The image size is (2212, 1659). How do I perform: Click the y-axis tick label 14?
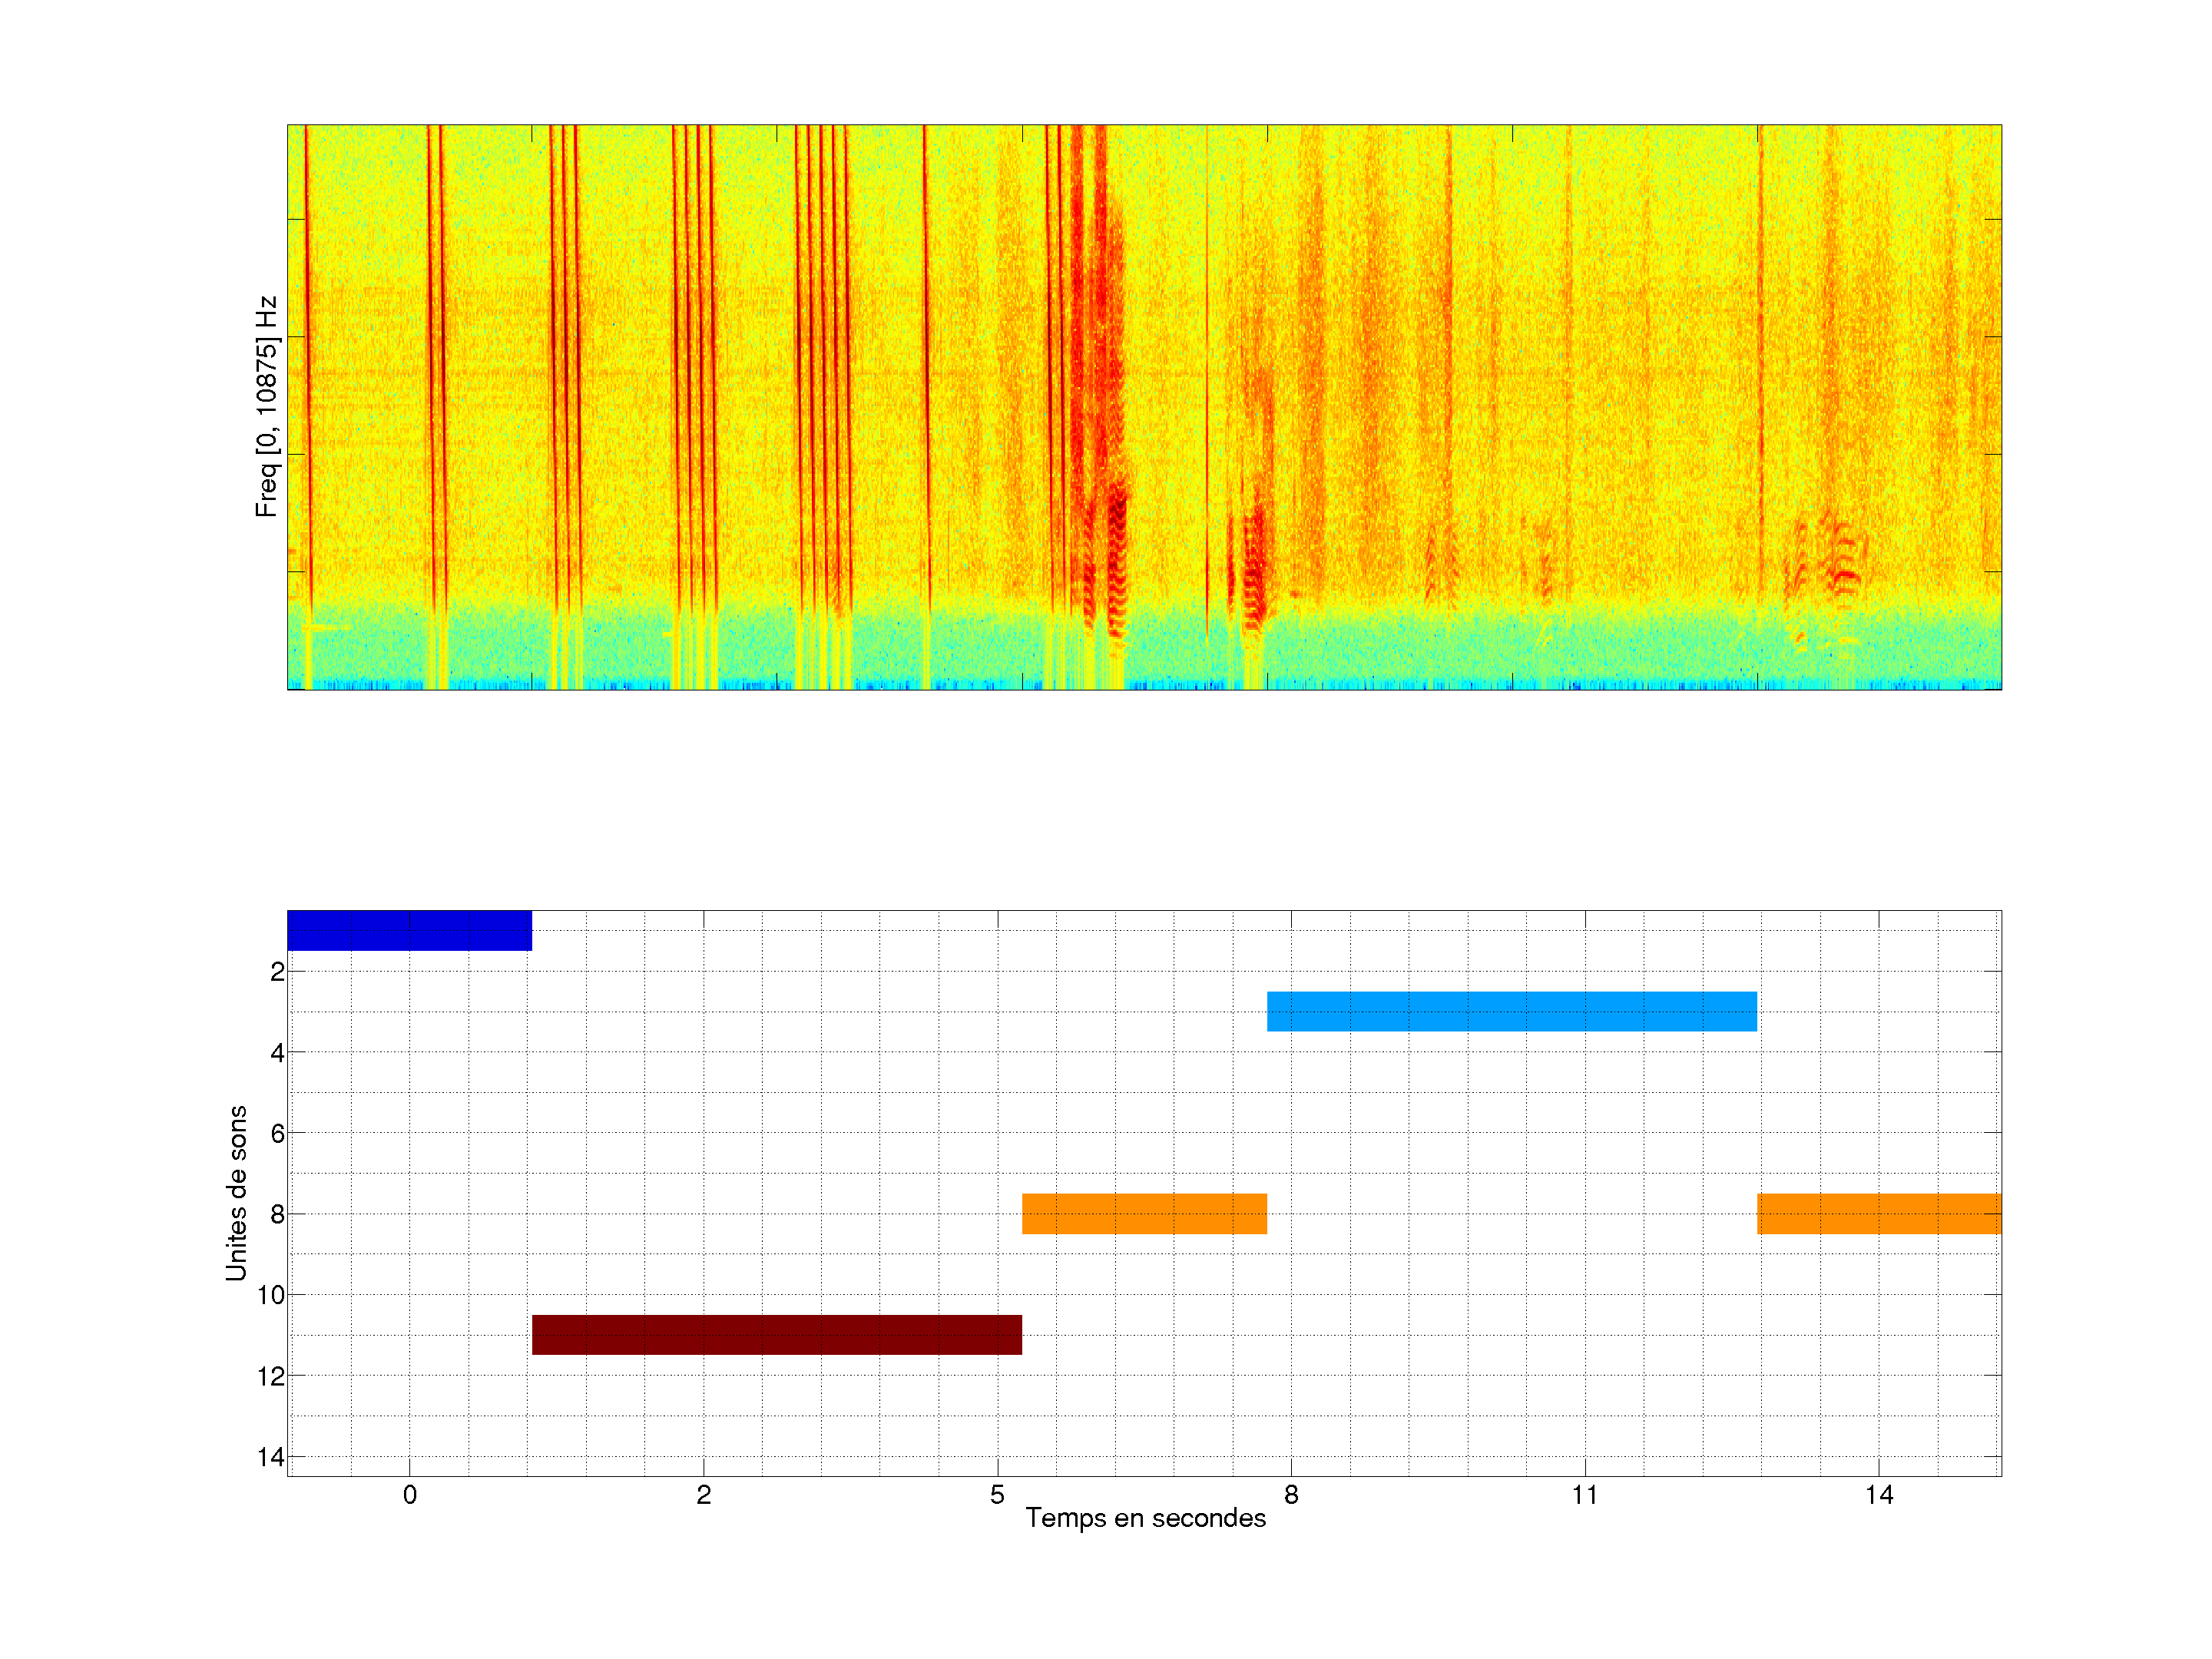271,1457
